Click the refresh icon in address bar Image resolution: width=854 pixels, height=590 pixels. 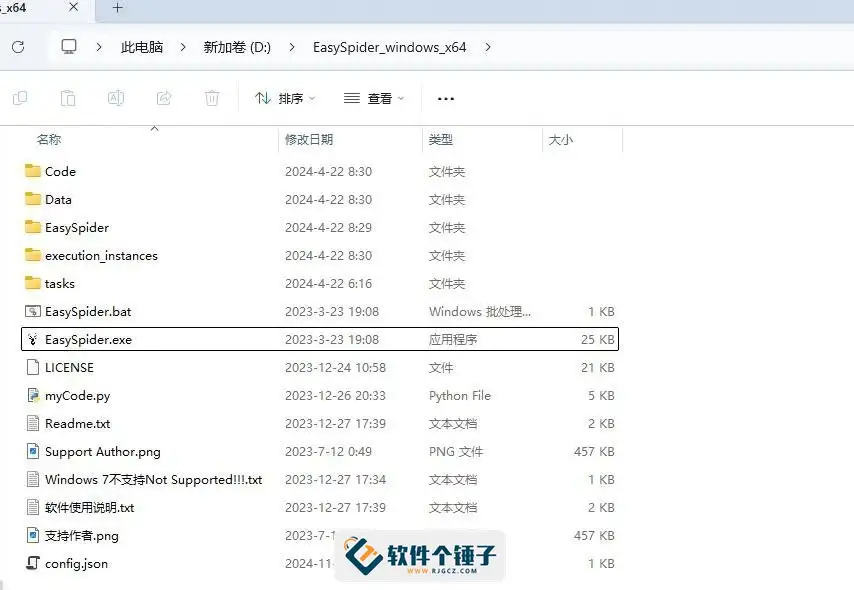tap(18, 47)
